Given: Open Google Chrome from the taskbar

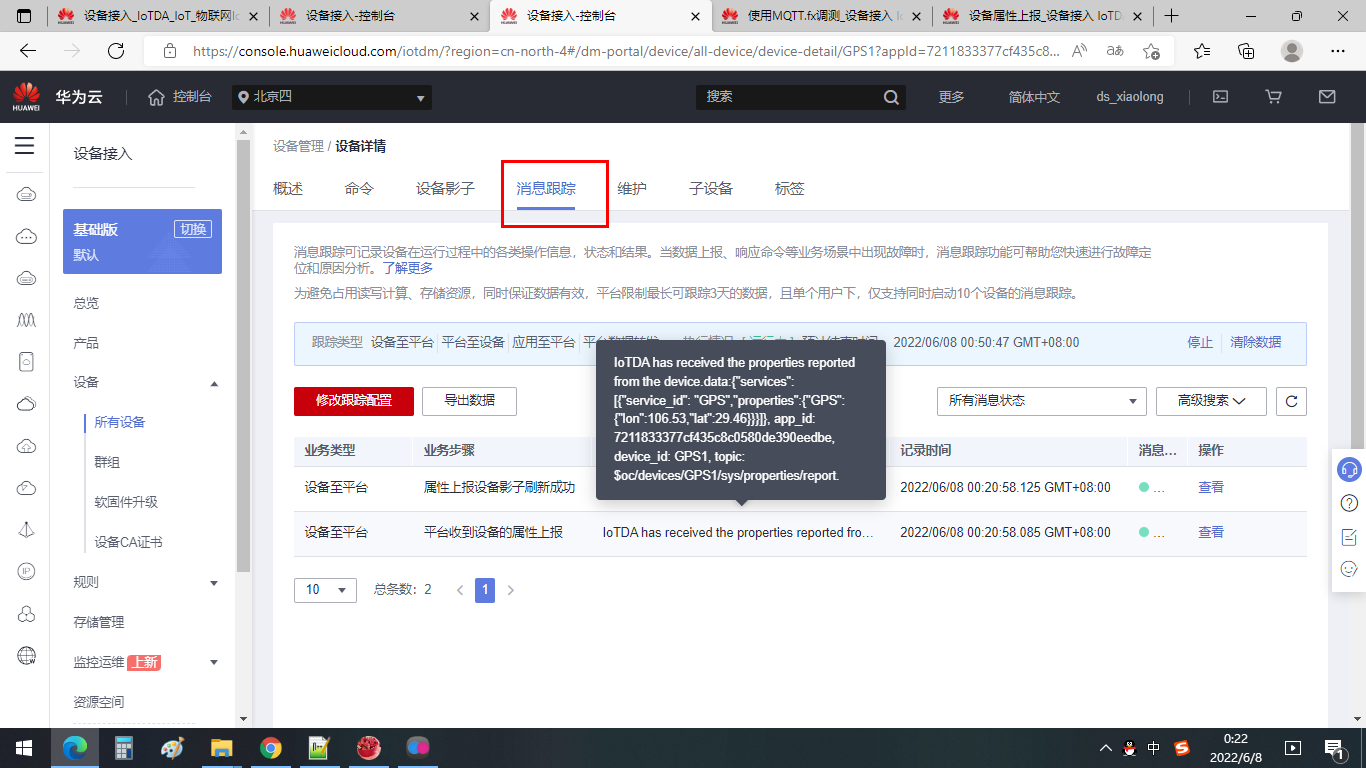Looking at the screenshot, I should click(x=270, y=747).
